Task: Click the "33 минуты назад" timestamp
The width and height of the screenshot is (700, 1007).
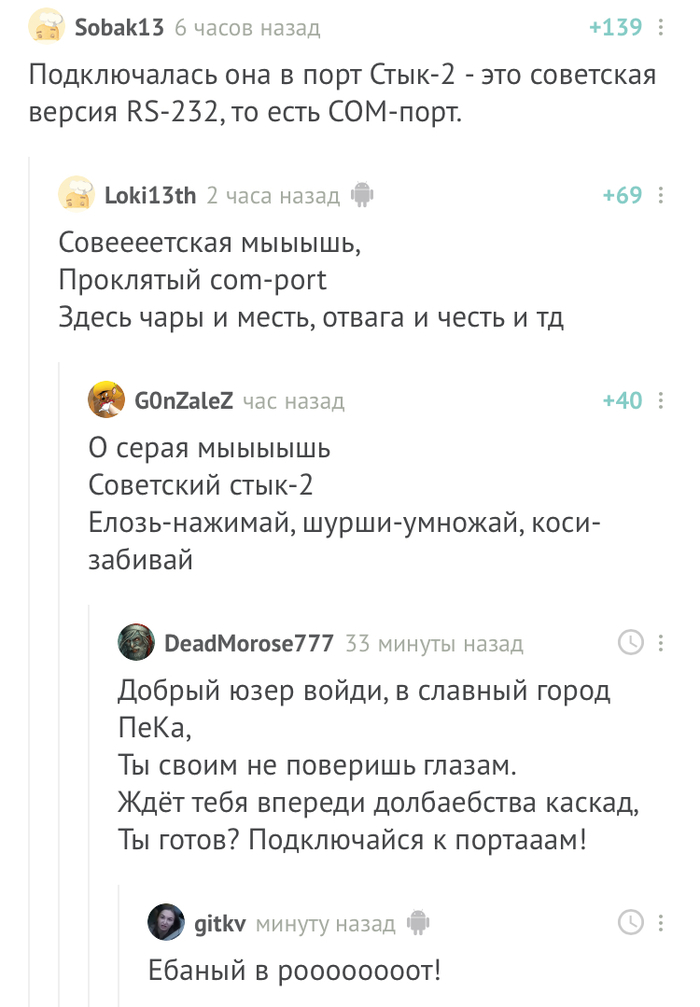Action: click(x=434, y=643)
